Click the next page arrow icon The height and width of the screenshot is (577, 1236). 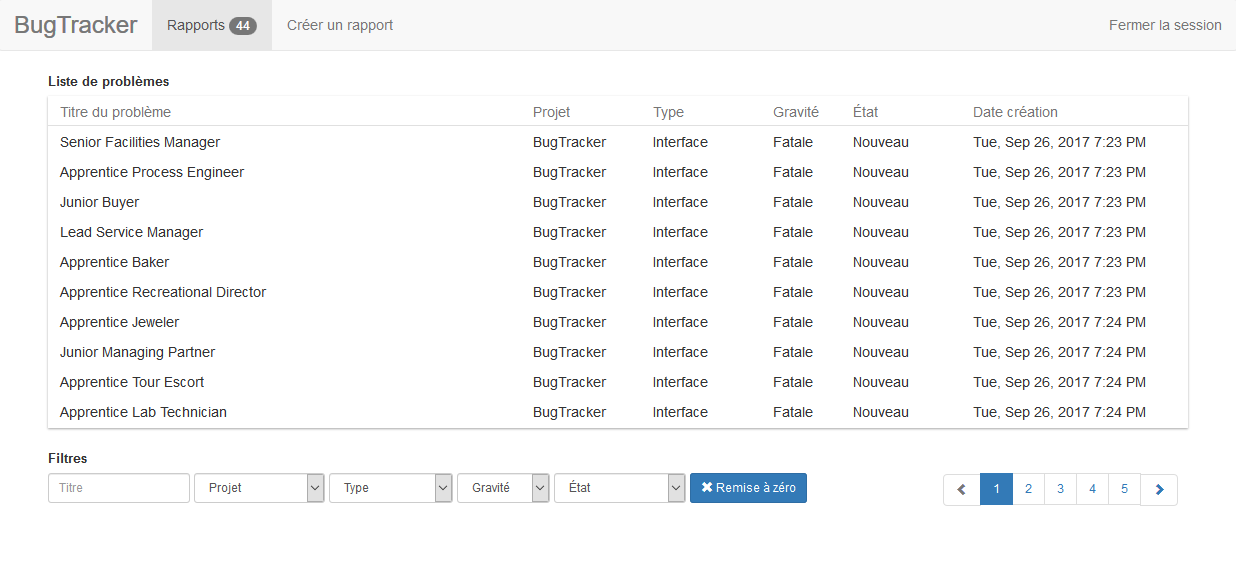(1159, 489)
